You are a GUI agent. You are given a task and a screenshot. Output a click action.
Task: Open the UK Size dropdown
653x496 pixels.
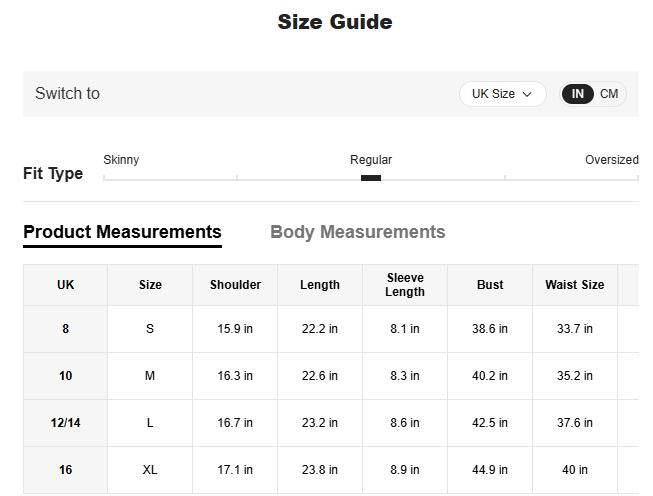[x=502, y=94]
